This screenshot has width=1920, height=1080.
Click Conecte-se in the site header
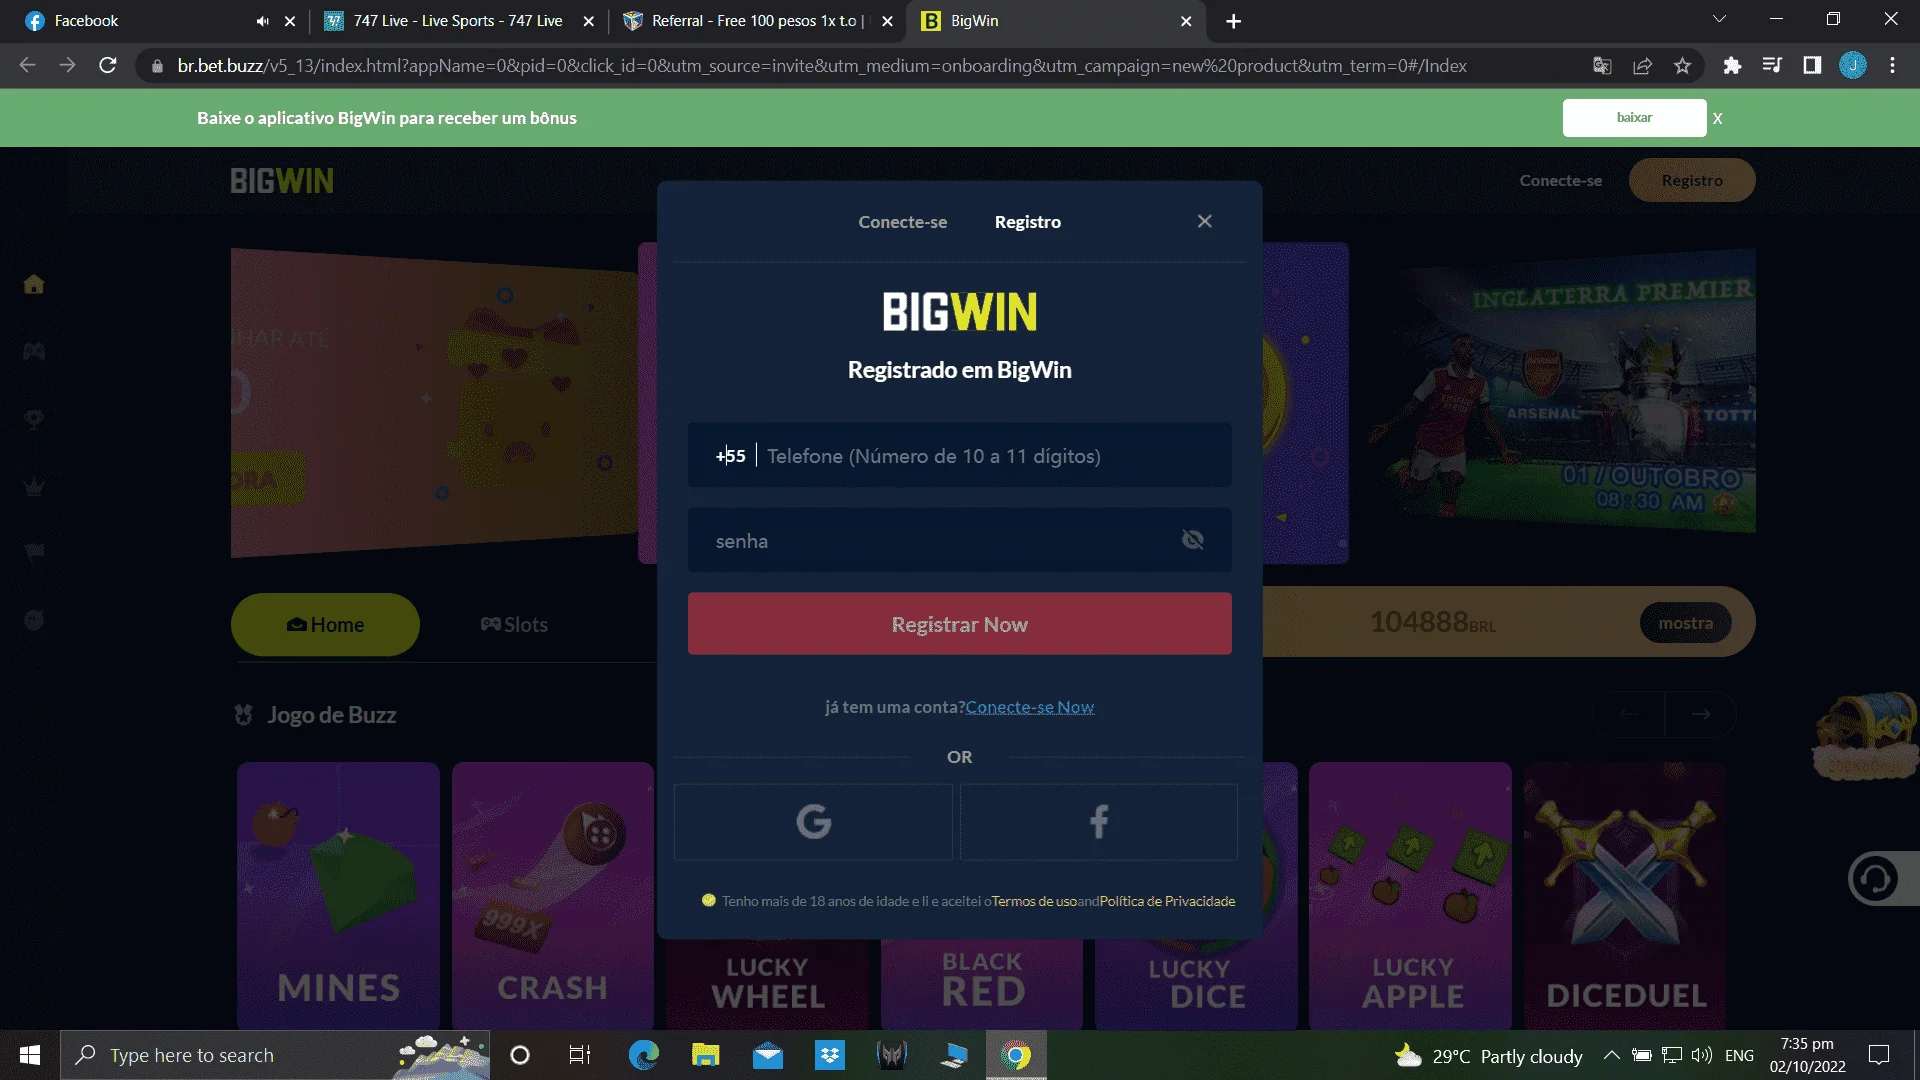1560,180
